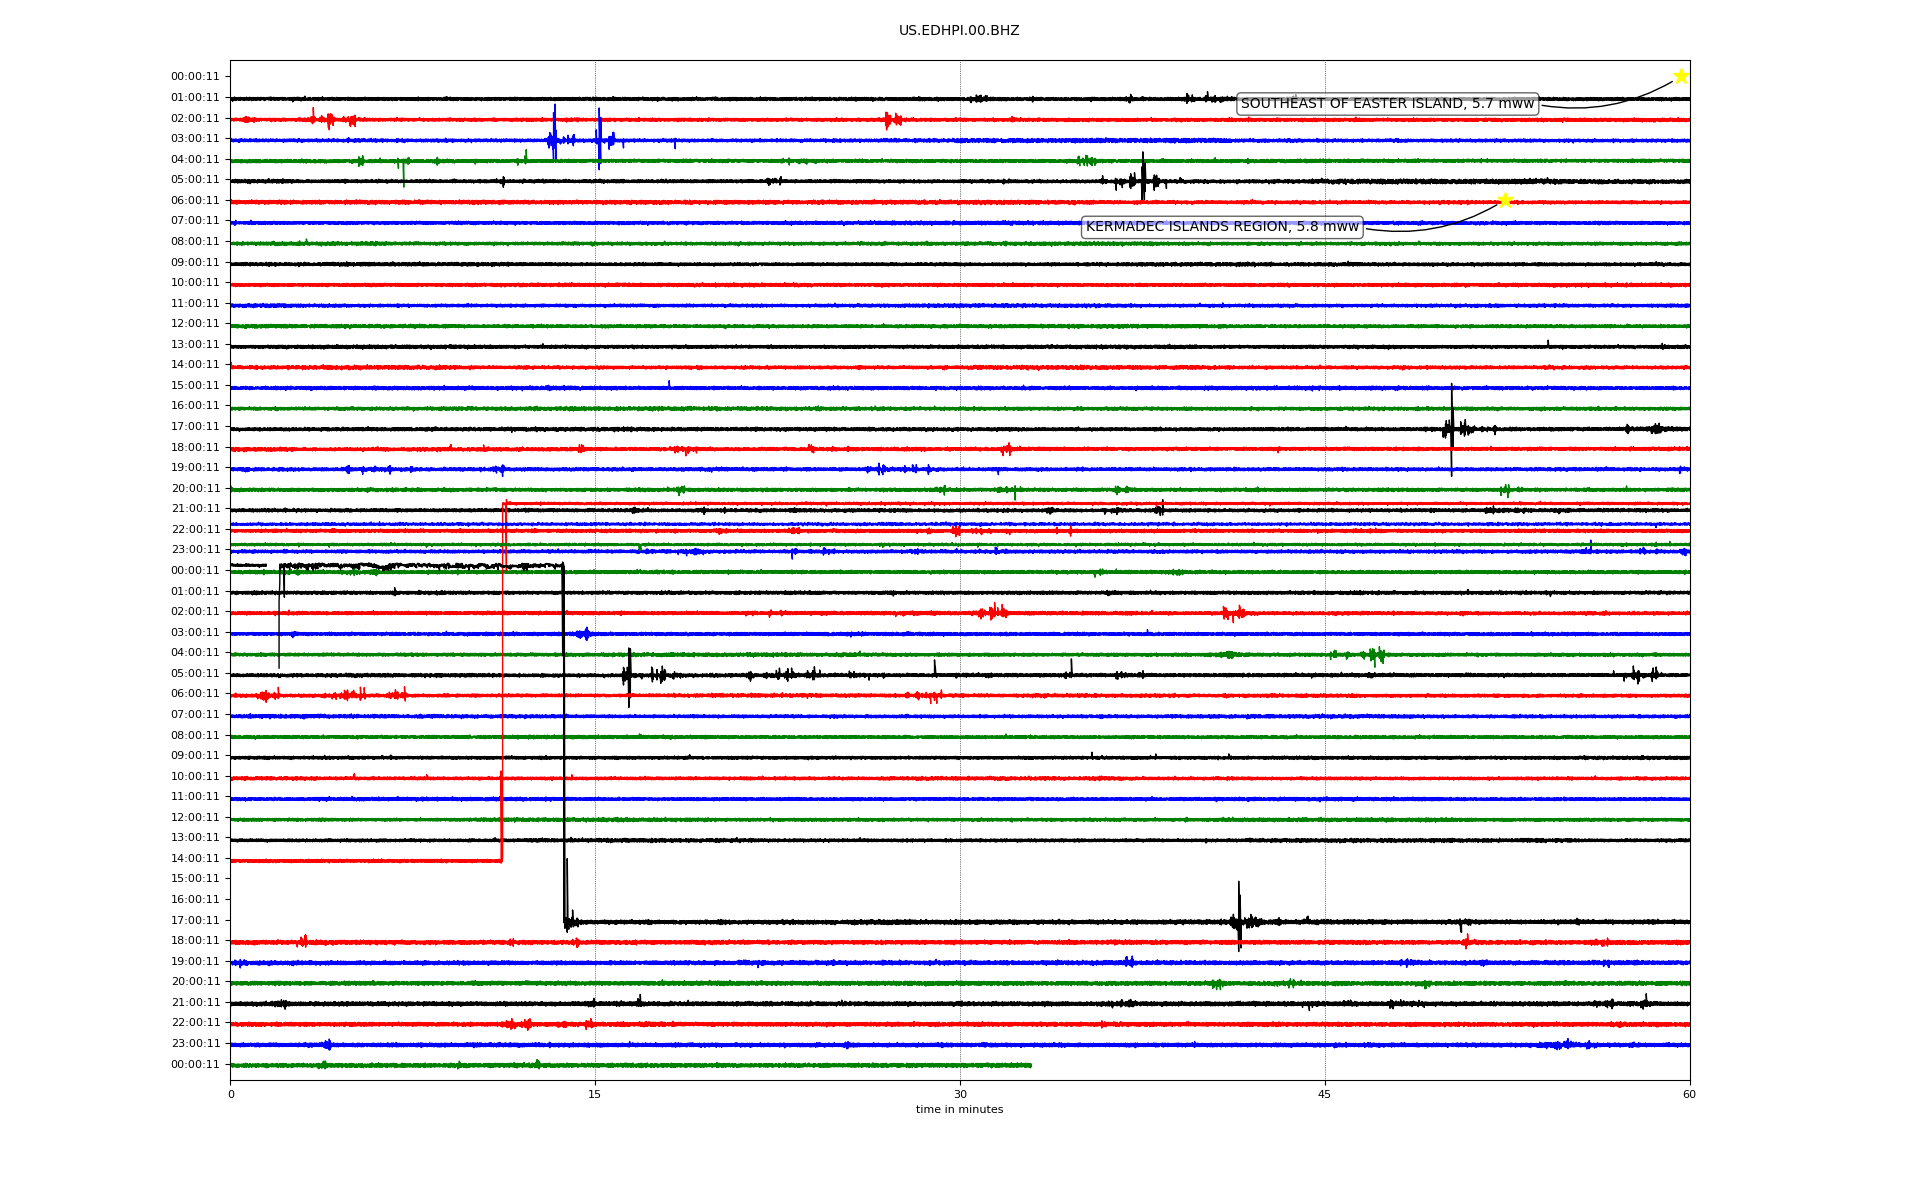Click the KERMADEC ISLANDS REGION 5.8 mww label
This screenshot has height=1200, width=1920.
pos(1221,227)
